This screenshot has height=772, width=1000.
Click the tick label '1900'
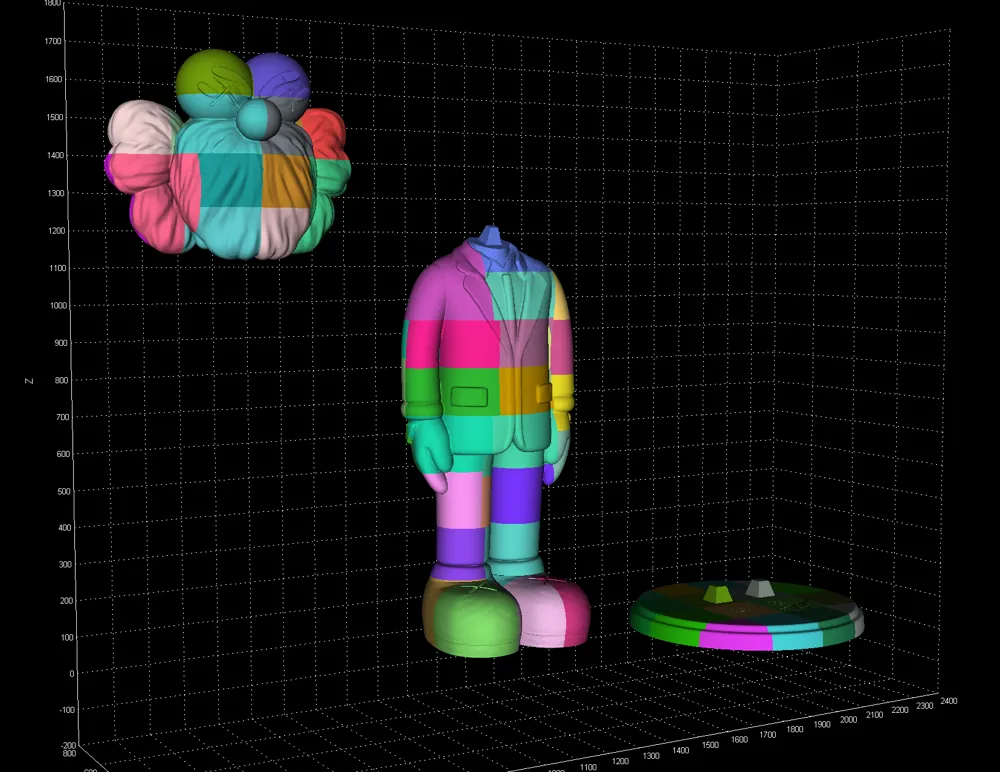click(822, 724)
